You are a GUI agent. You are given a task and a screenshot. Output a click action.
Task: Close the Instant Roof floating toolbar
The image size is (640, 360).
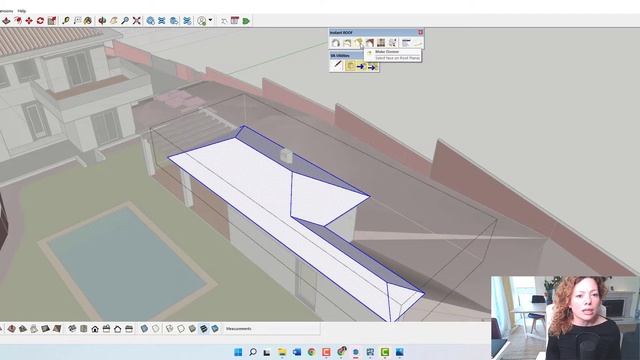[420, 32]
